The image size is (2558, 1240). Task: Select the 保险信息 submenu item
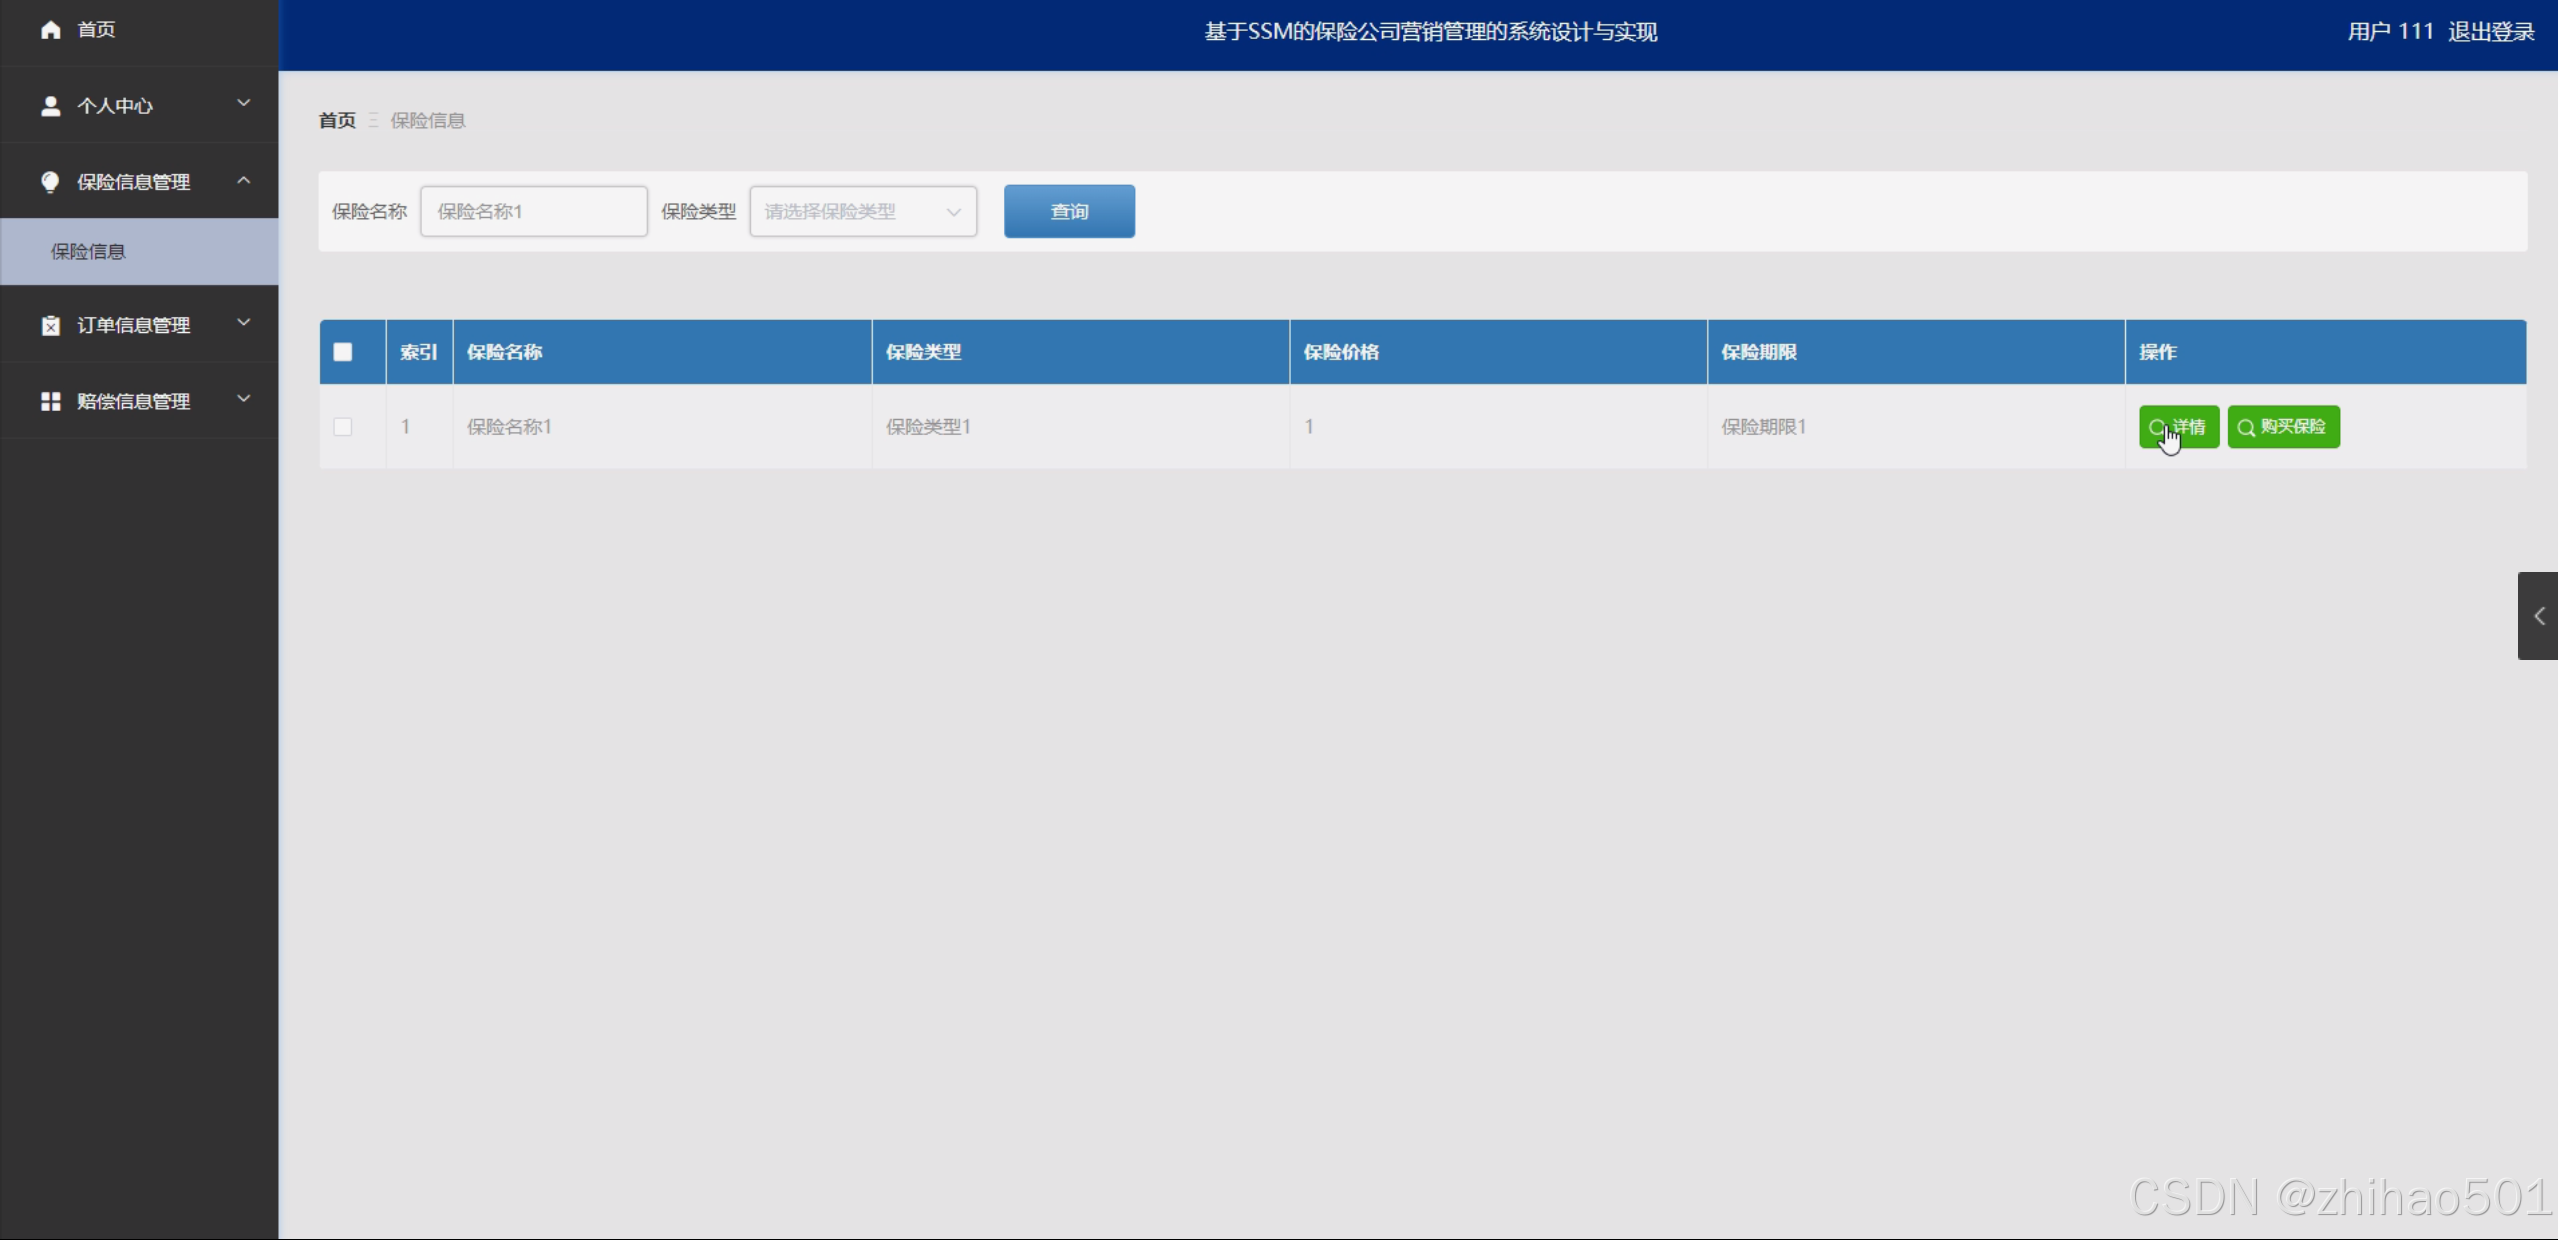89,252
